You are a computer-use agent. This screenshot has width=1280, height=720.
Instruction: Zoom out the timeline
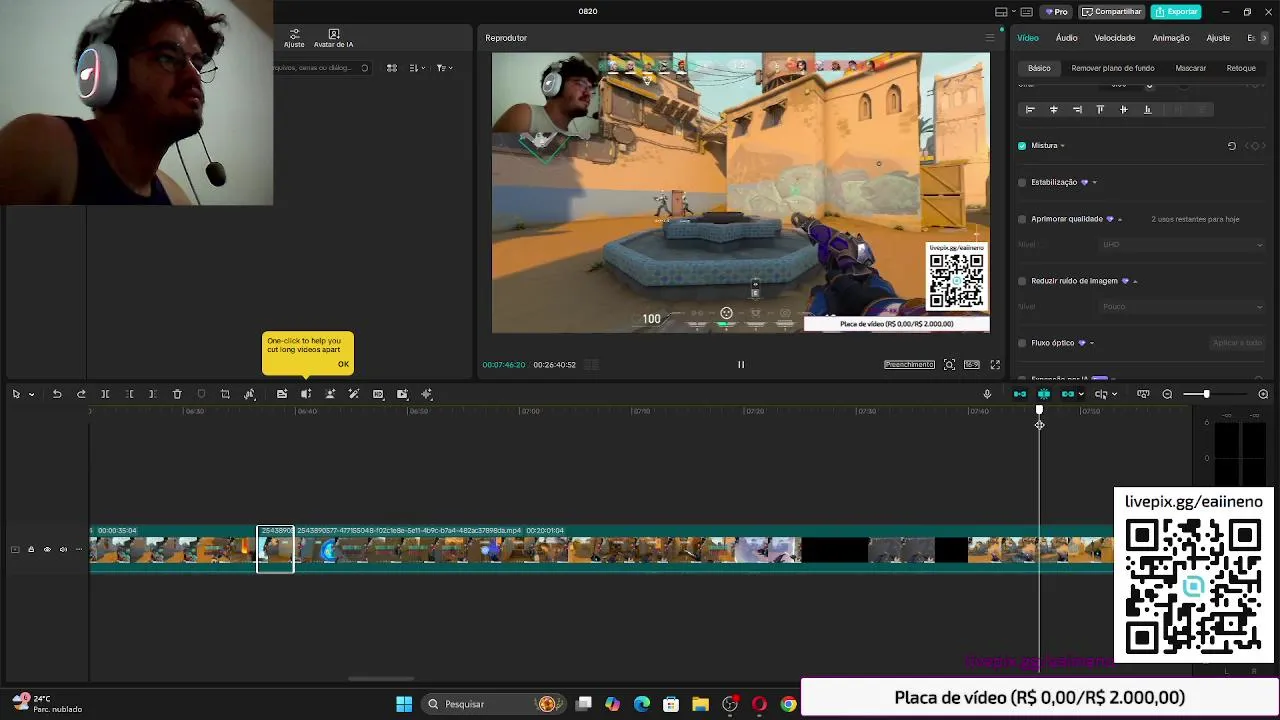[x=1167, y=394]
